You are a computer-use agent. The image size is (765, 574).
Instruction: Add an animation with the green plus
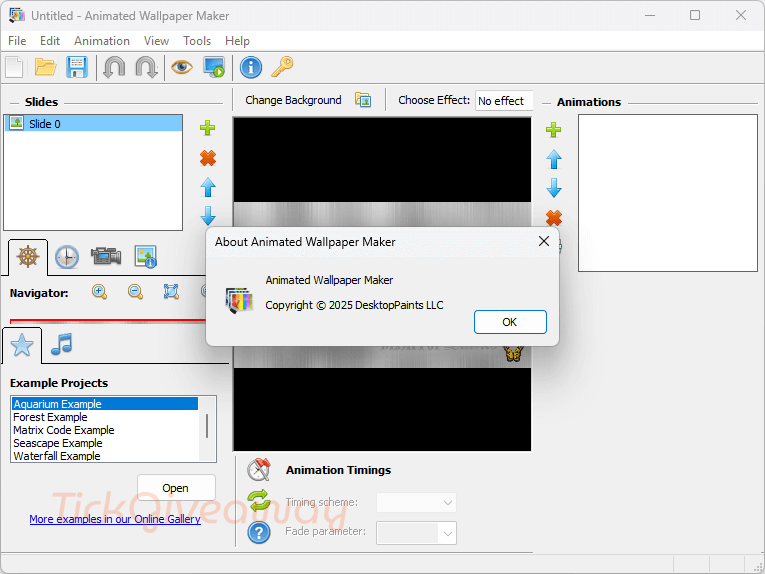[553, 130]
